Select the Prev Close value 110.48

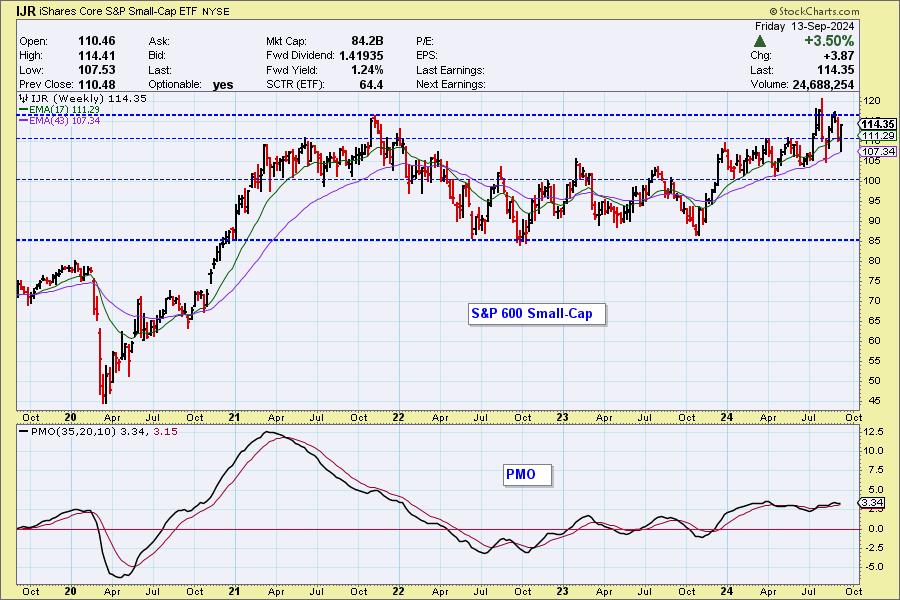coord(96,84)
